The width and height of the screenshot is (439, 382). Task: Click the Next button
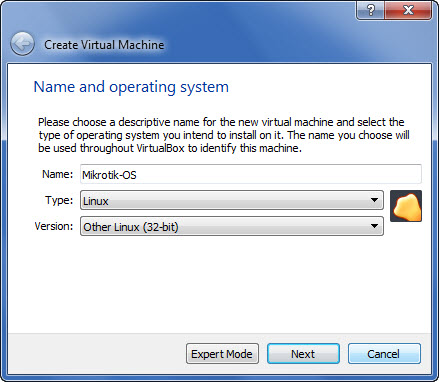pos(303,354)
